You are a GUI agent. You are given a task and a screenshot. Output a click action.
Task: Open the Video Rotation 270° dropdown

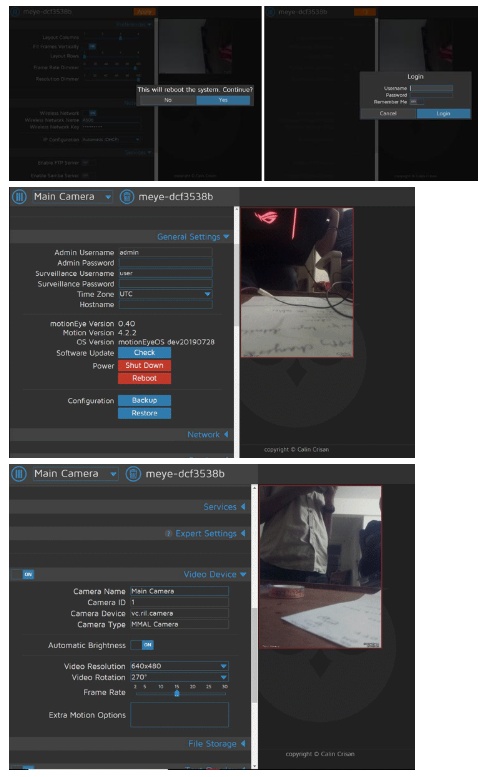[x=179, y=677]
